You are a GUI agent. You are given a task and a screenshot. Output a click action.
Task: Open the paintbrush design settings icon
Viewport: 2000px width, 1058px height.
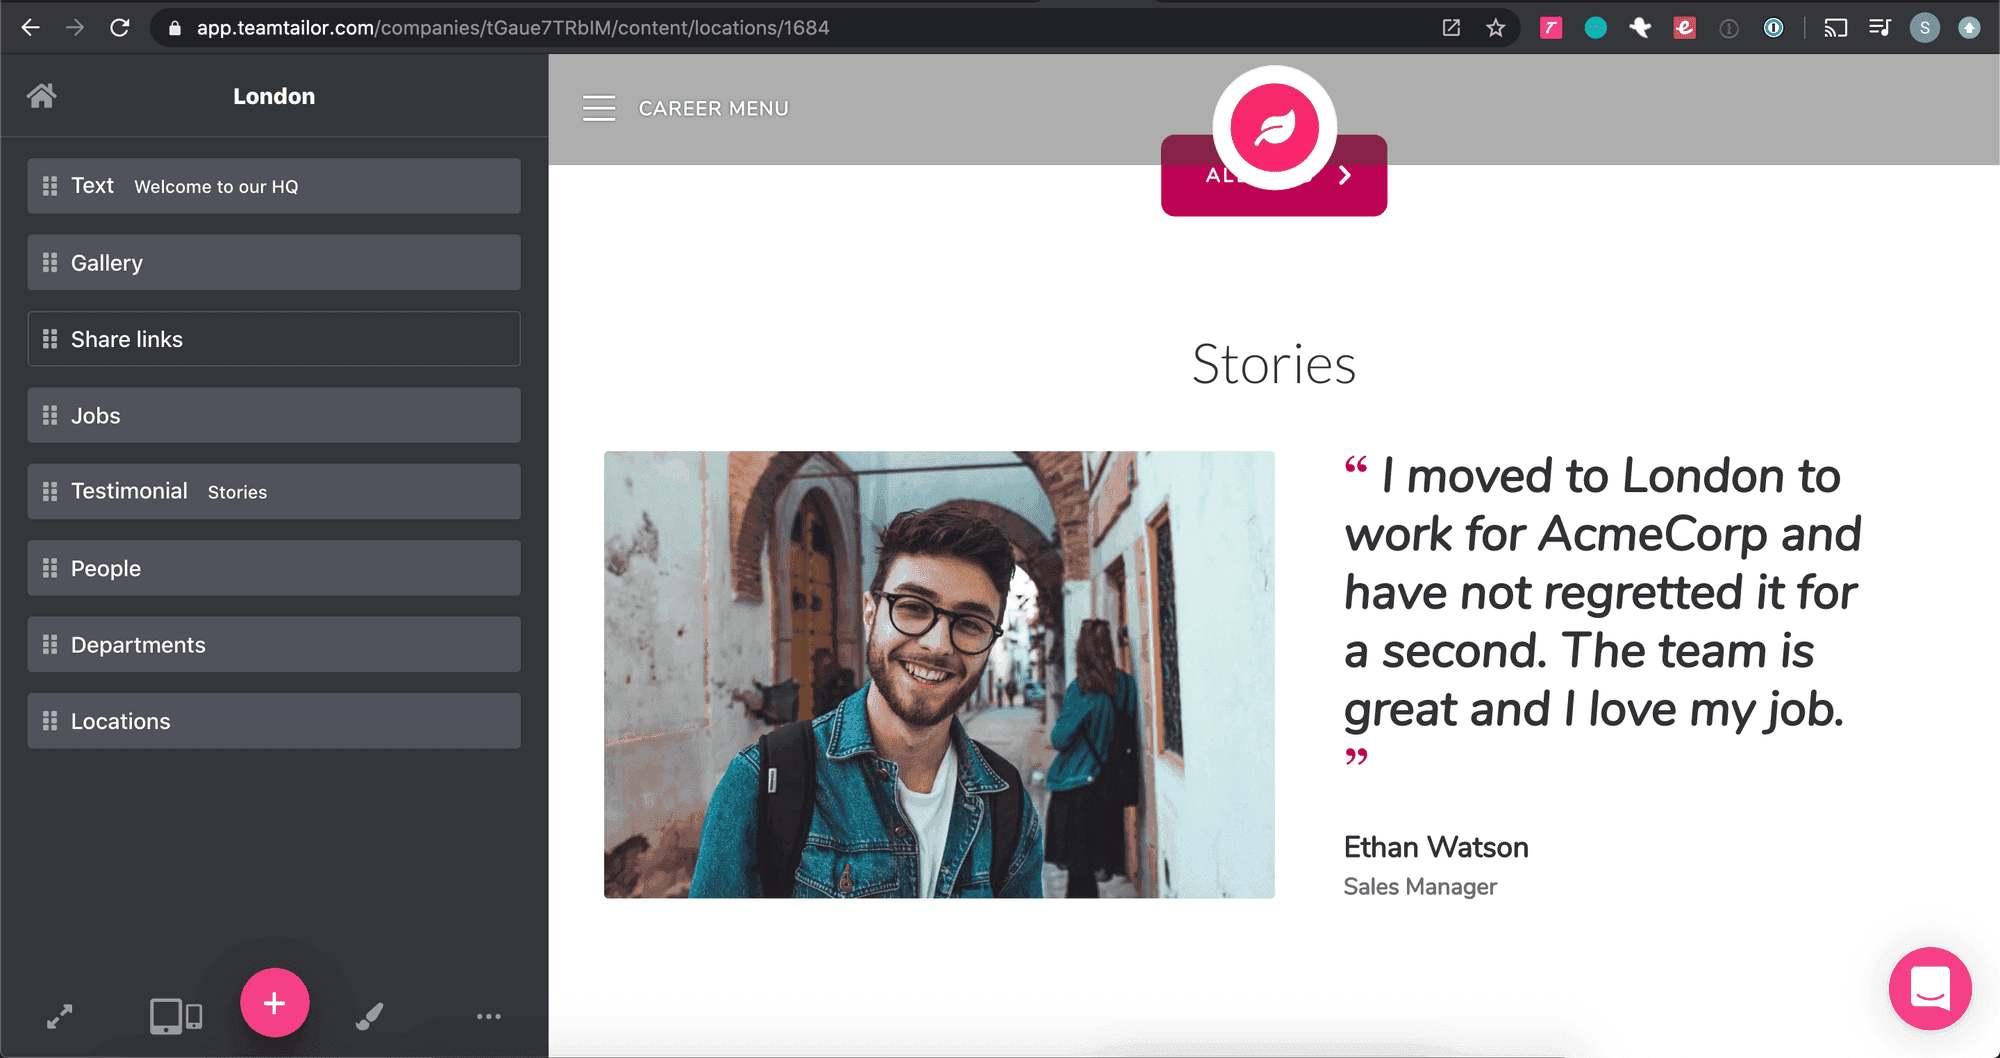point(369,1017)
